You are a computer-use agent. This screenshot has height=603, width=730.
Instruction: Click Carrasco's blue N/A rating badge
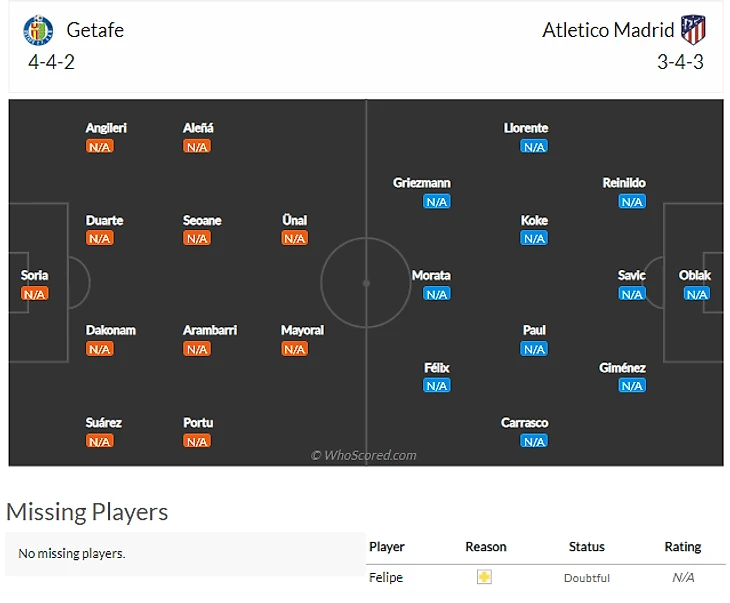534,441
